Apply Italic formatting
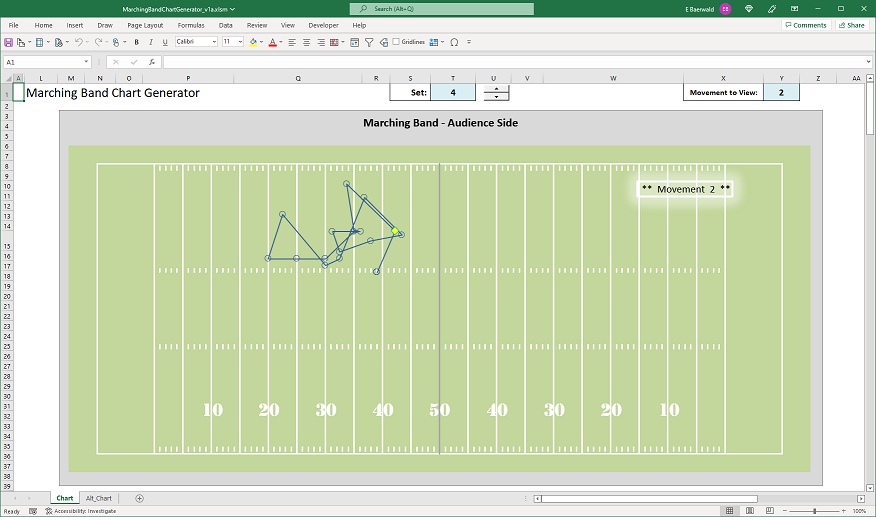The image size is (876, 517). (150, 42)
